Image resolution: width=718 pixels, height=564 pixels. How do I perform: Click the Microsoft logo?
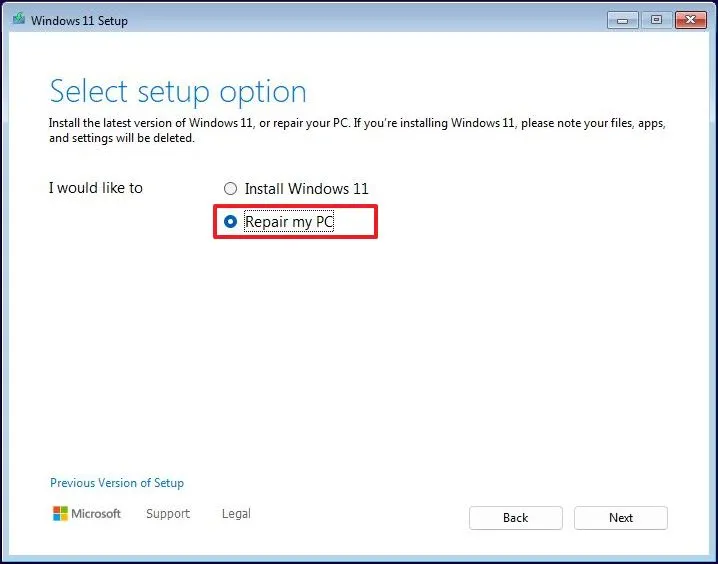(x=87, y=514)
